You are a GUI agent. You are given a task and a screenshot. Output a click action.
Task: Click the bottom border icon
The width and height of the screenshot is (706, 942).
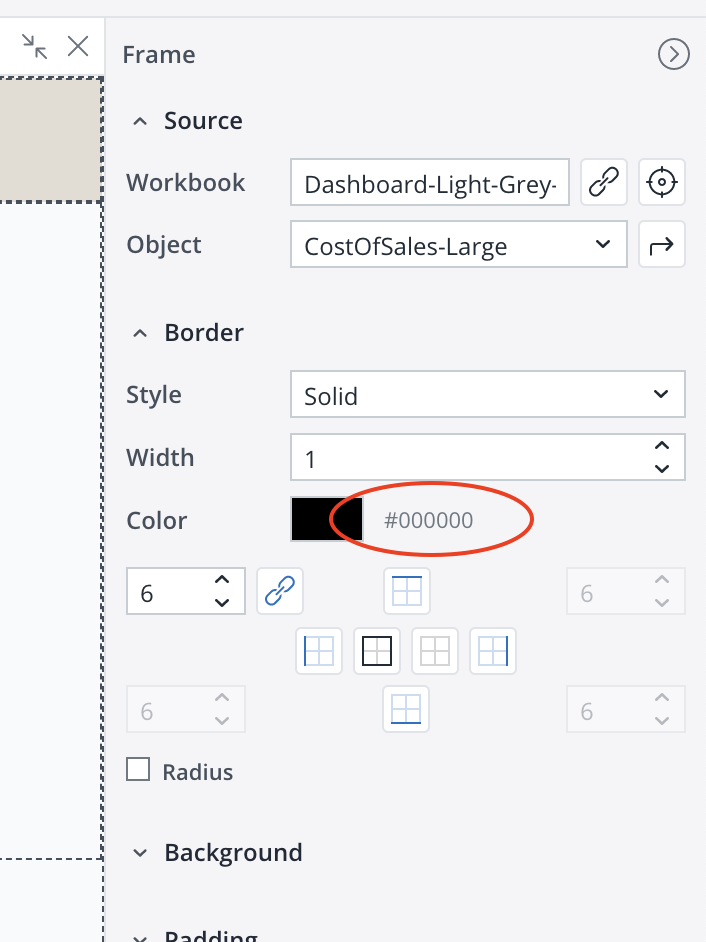pyautogui.click(x=407, y=709)
